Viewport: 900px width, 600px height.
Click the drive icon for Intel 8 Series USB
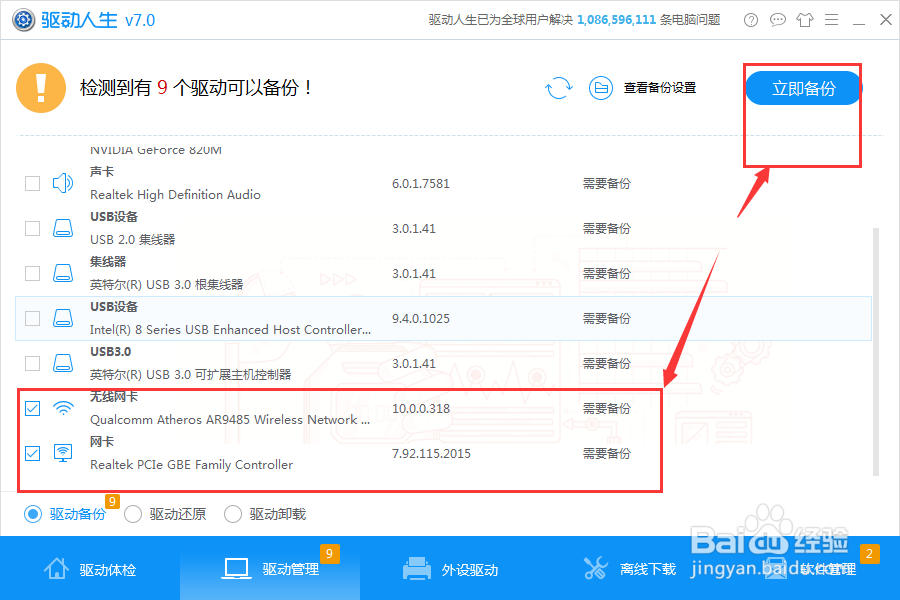[x=63, y=318]
